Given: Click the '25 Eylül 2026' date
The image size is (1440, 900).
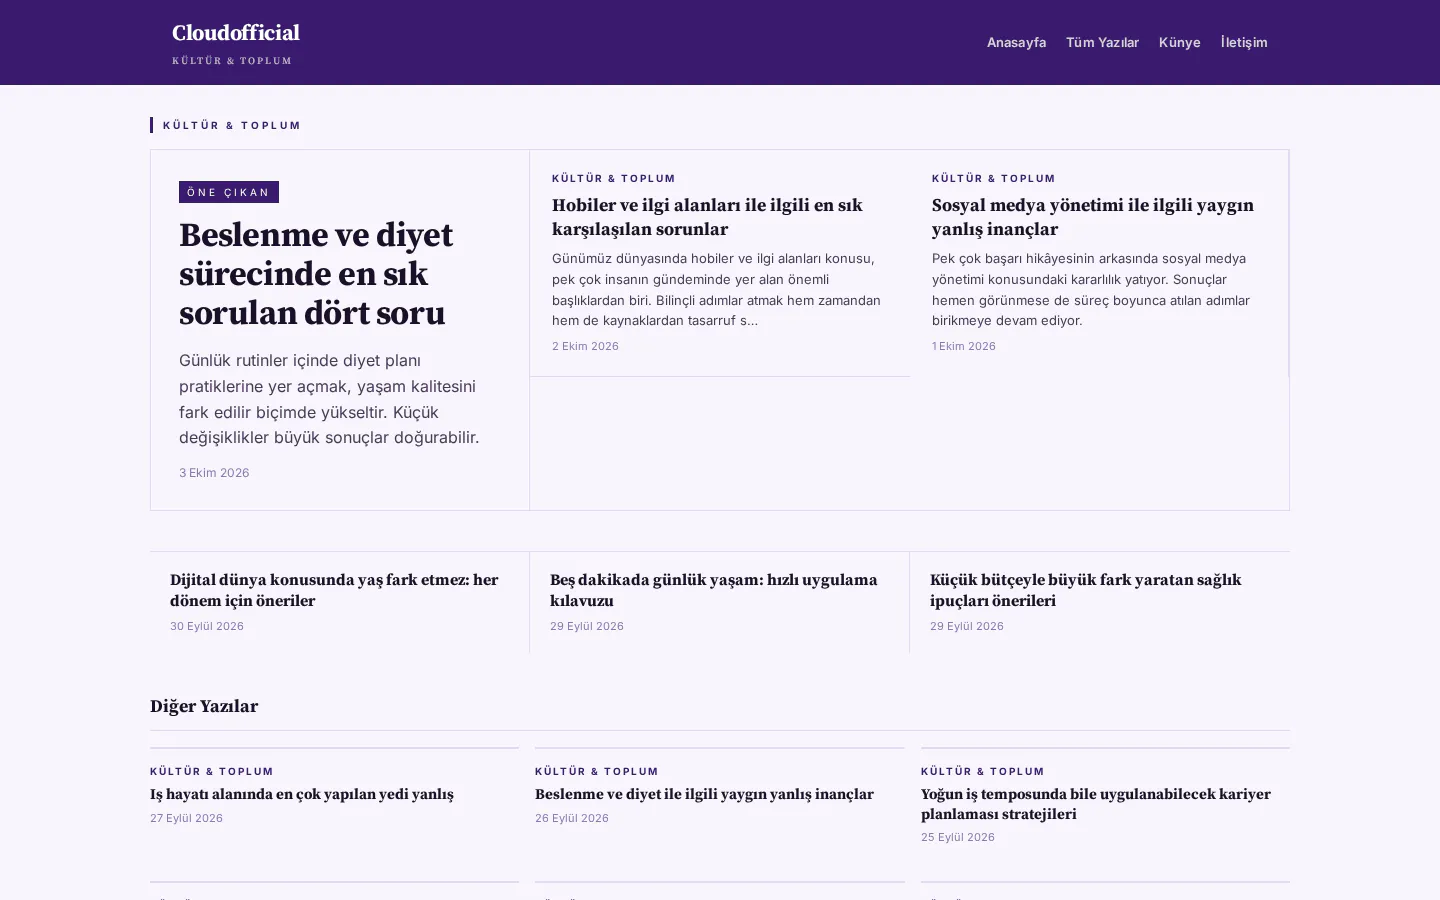Looking at the screenshot, I should [x=958, y=837].
